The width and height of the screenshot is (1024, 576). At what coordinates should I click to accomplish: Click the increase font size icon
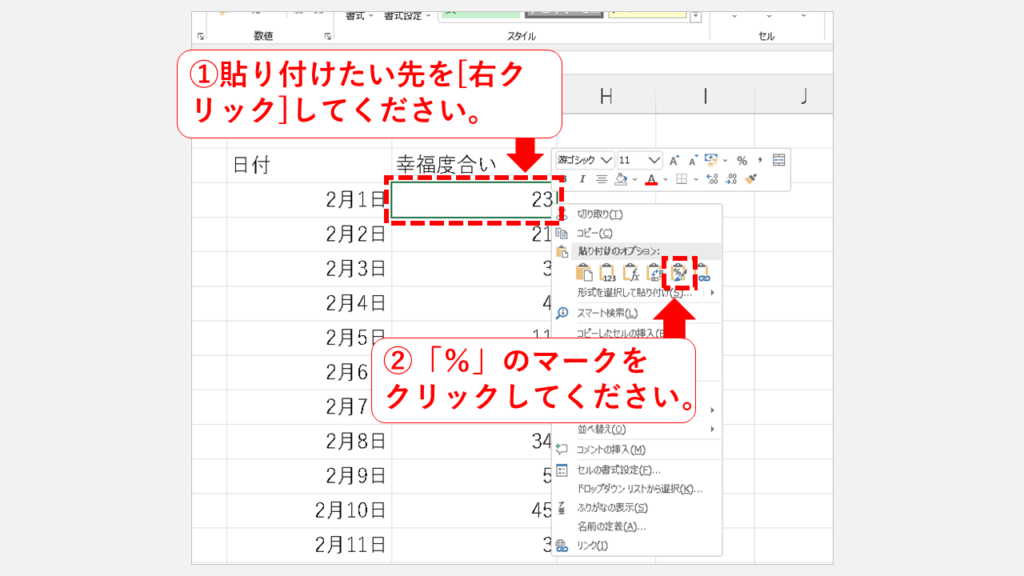click(x=675, y=160)
